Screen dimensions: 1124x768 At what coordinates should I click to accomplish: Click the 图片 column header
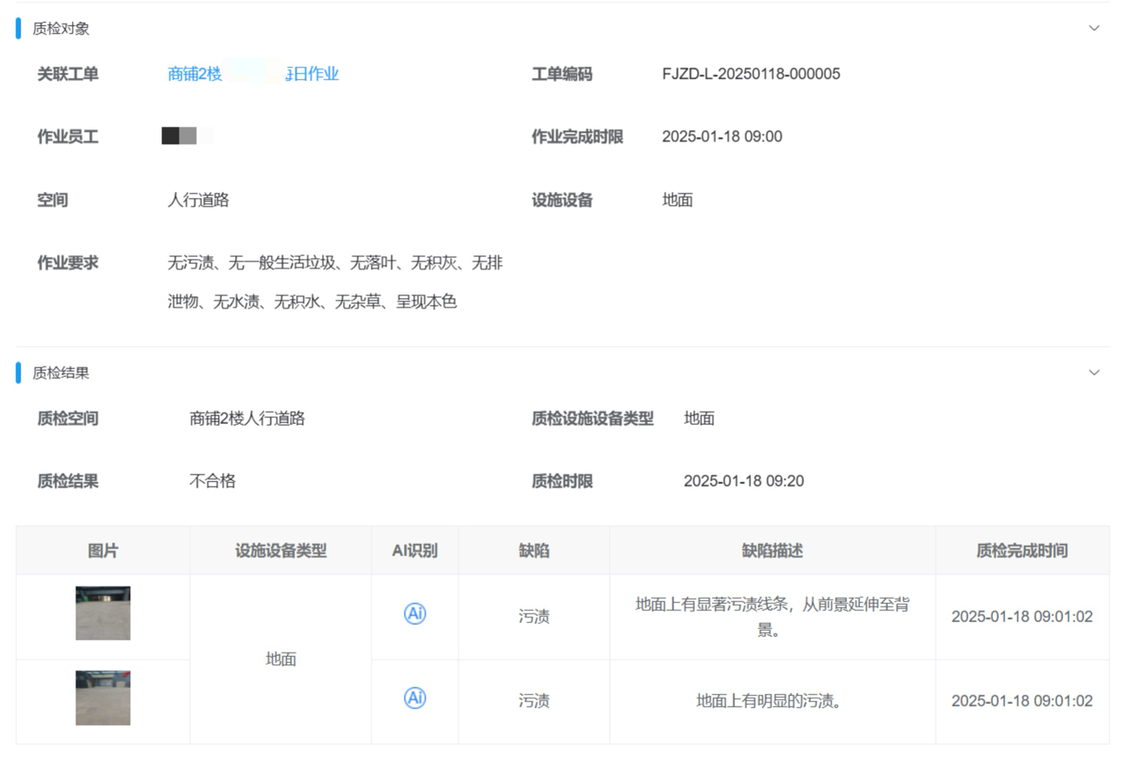[x=103, y=551]
